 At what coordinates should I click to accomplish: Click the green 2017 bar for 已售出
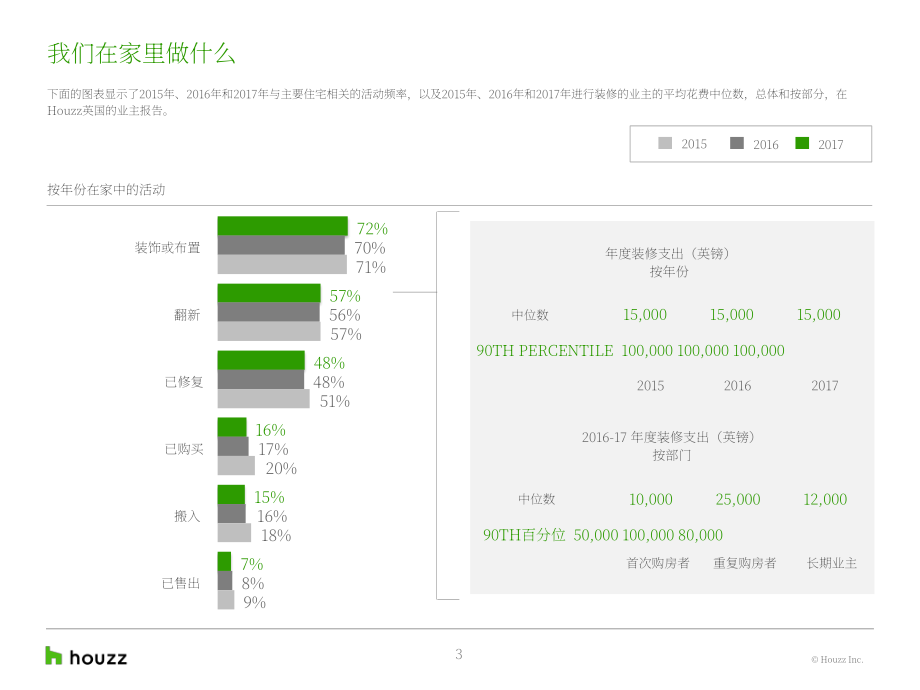(224, 562)
